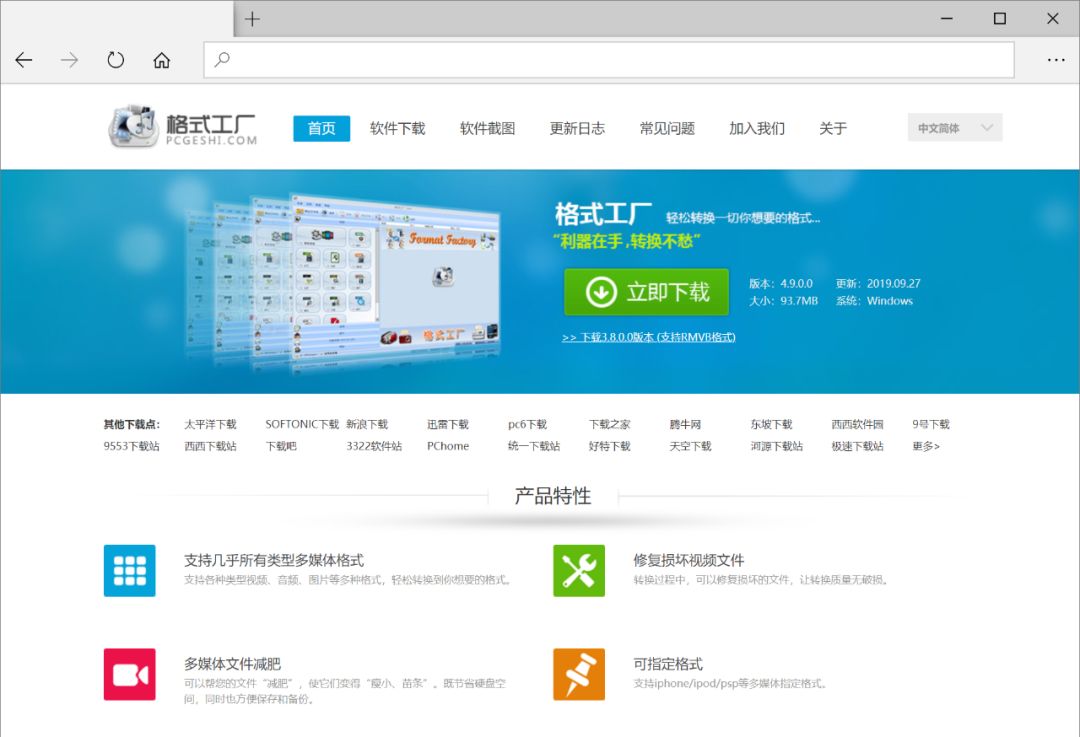Click the 系统: Windows text
Screen dimensions: 1080x737
tap(874, 301)
